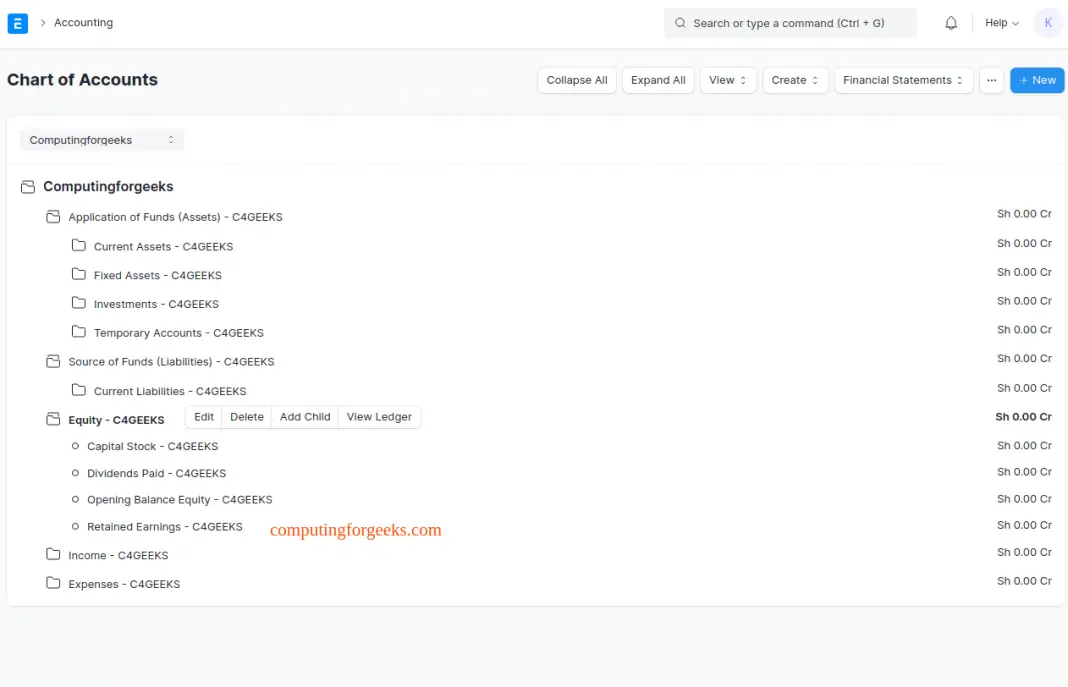Viewport: 1068px width, 687px height.
Task: Click the circle icon before Capital Stock
Action: (76, 446)
